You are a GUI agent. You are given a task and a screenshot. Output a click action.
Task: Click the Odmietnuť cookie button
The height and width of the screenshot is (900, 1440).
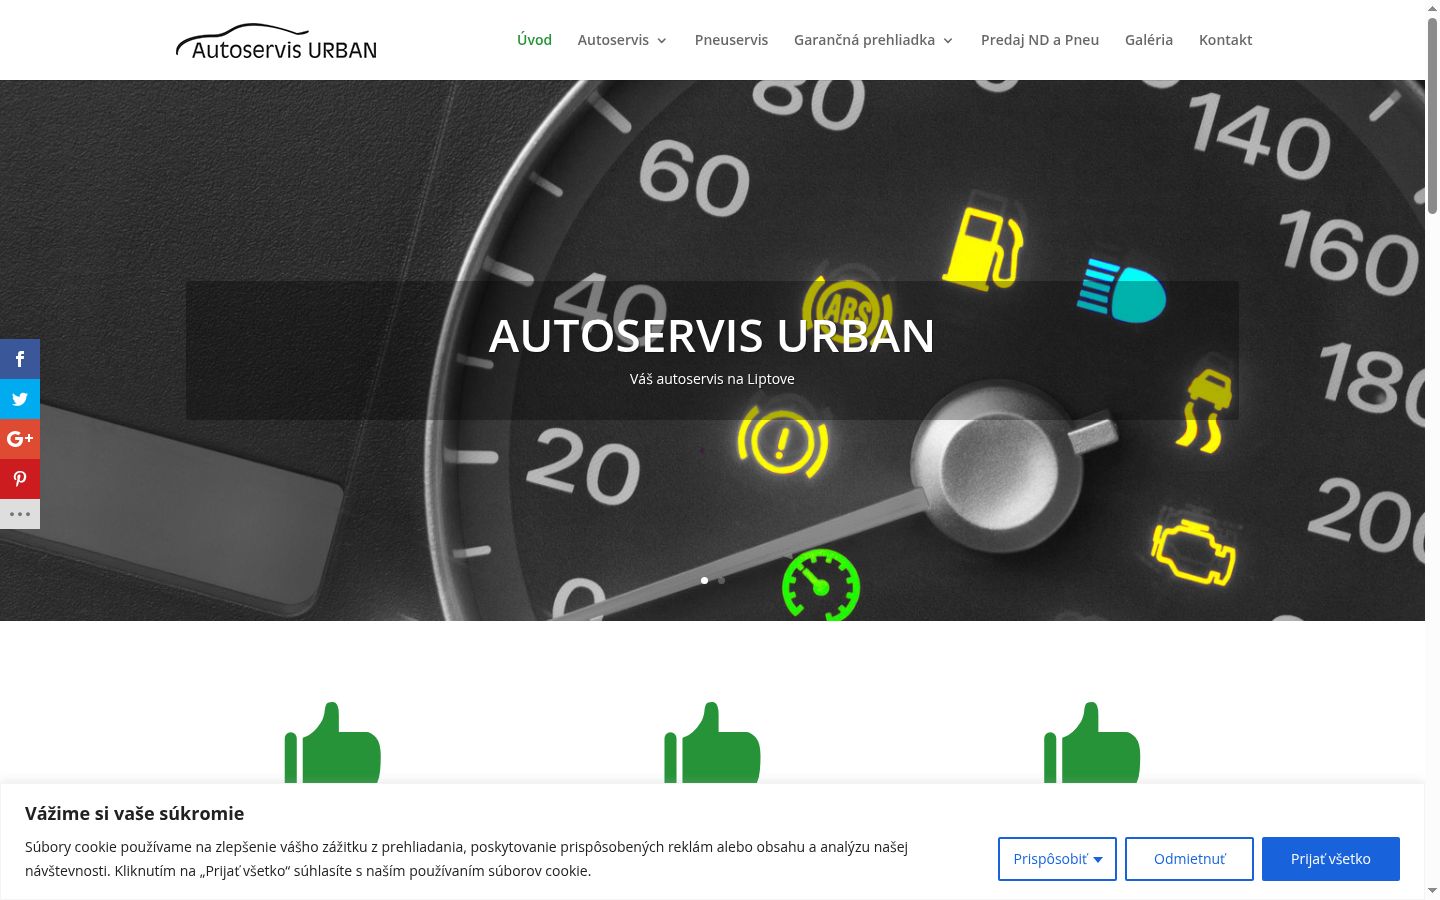coord(1189,859)
